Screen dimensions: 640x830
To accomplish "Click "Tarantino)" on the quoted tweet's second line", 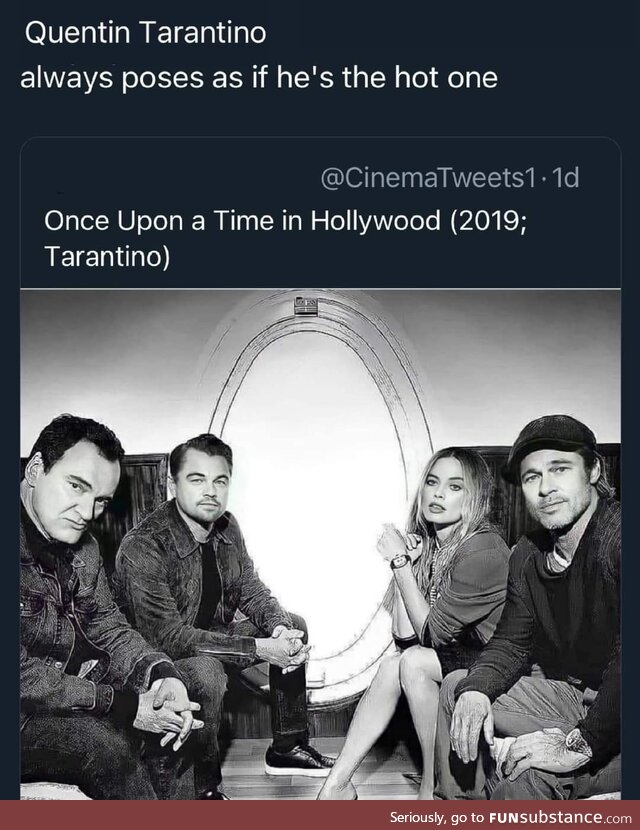I will [108, 256].
